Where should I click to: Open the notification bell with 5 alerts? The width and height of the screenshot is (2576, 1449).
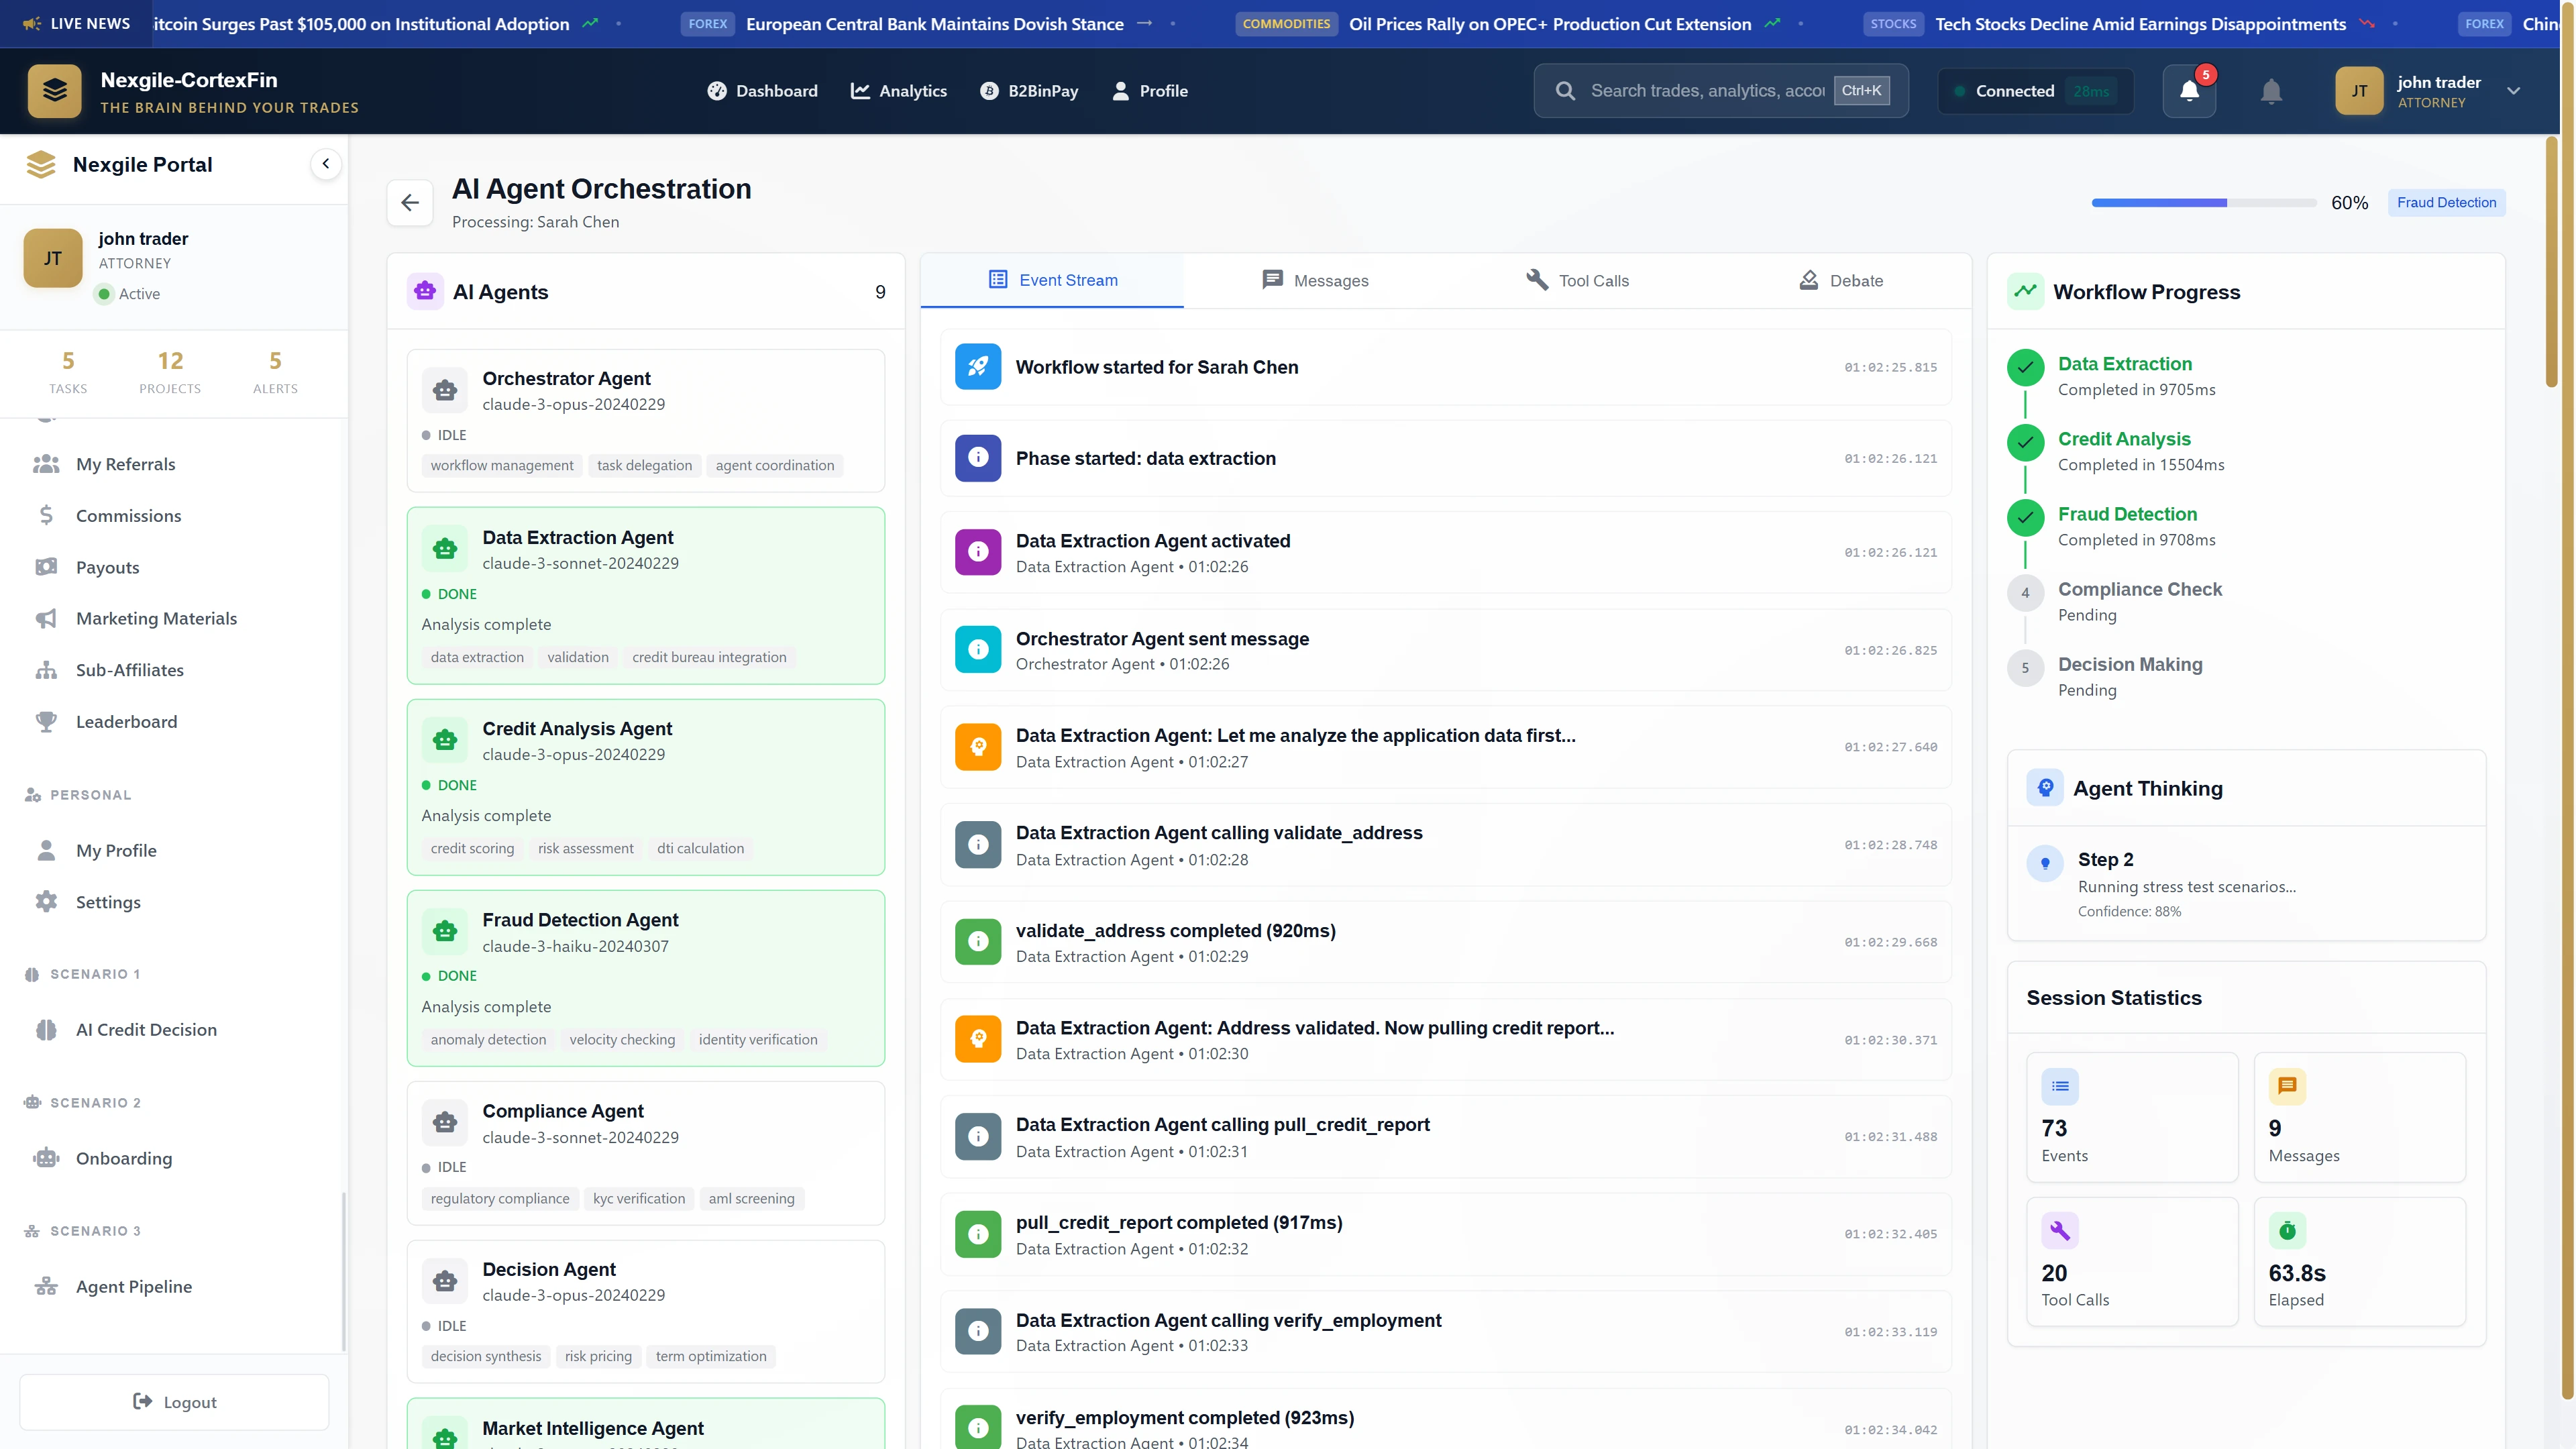pyautogui.click(x=2189, y=90)
